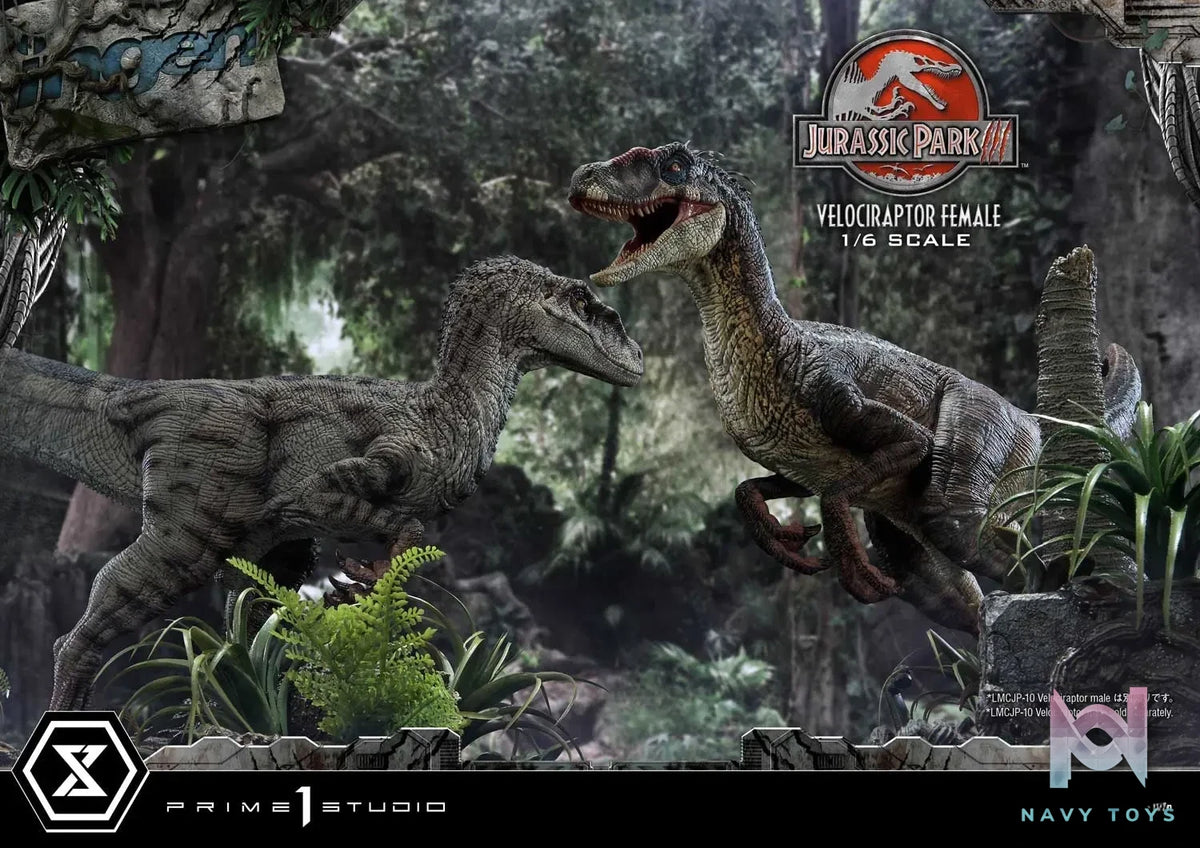Click the LMCJP-10 Velociraptor male disclaimer line
This screenshot has height=848, width=1200.
tap(1082, 697)
